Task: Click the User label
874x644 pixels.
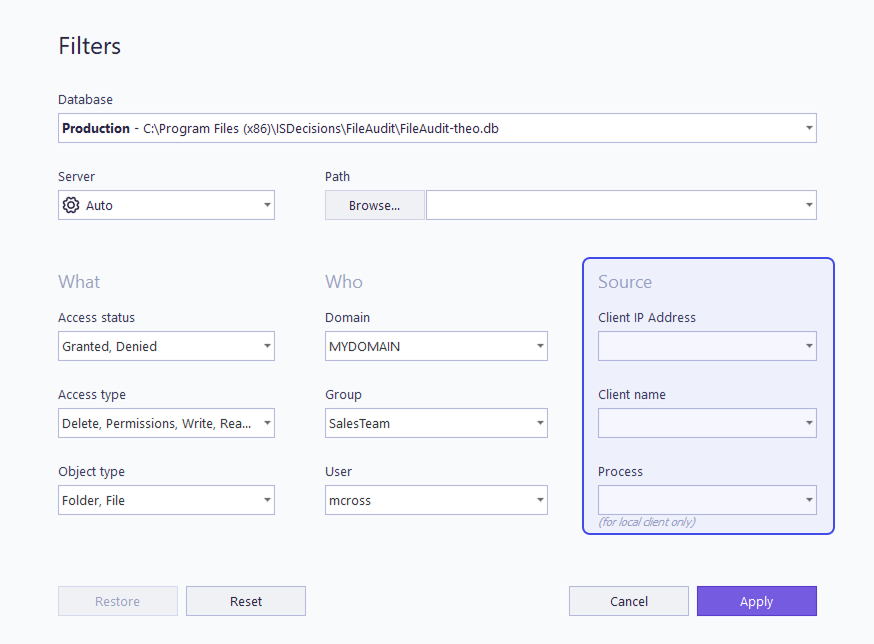Action: pyautogui.click(x=338, y=471)
